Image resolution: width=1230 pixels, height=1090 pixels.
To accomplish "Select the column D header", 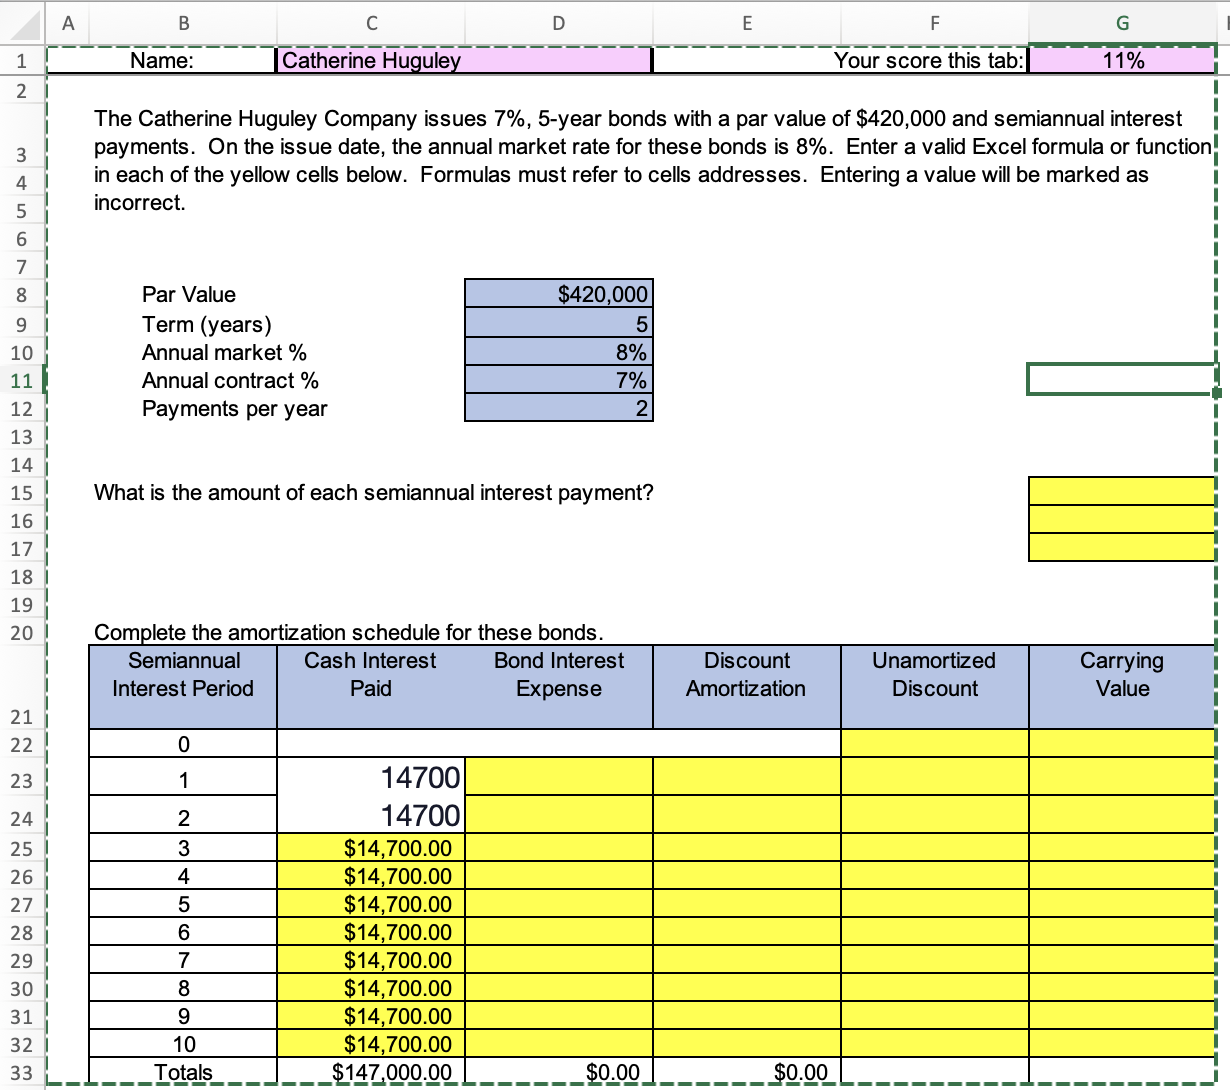I will 558,23.
